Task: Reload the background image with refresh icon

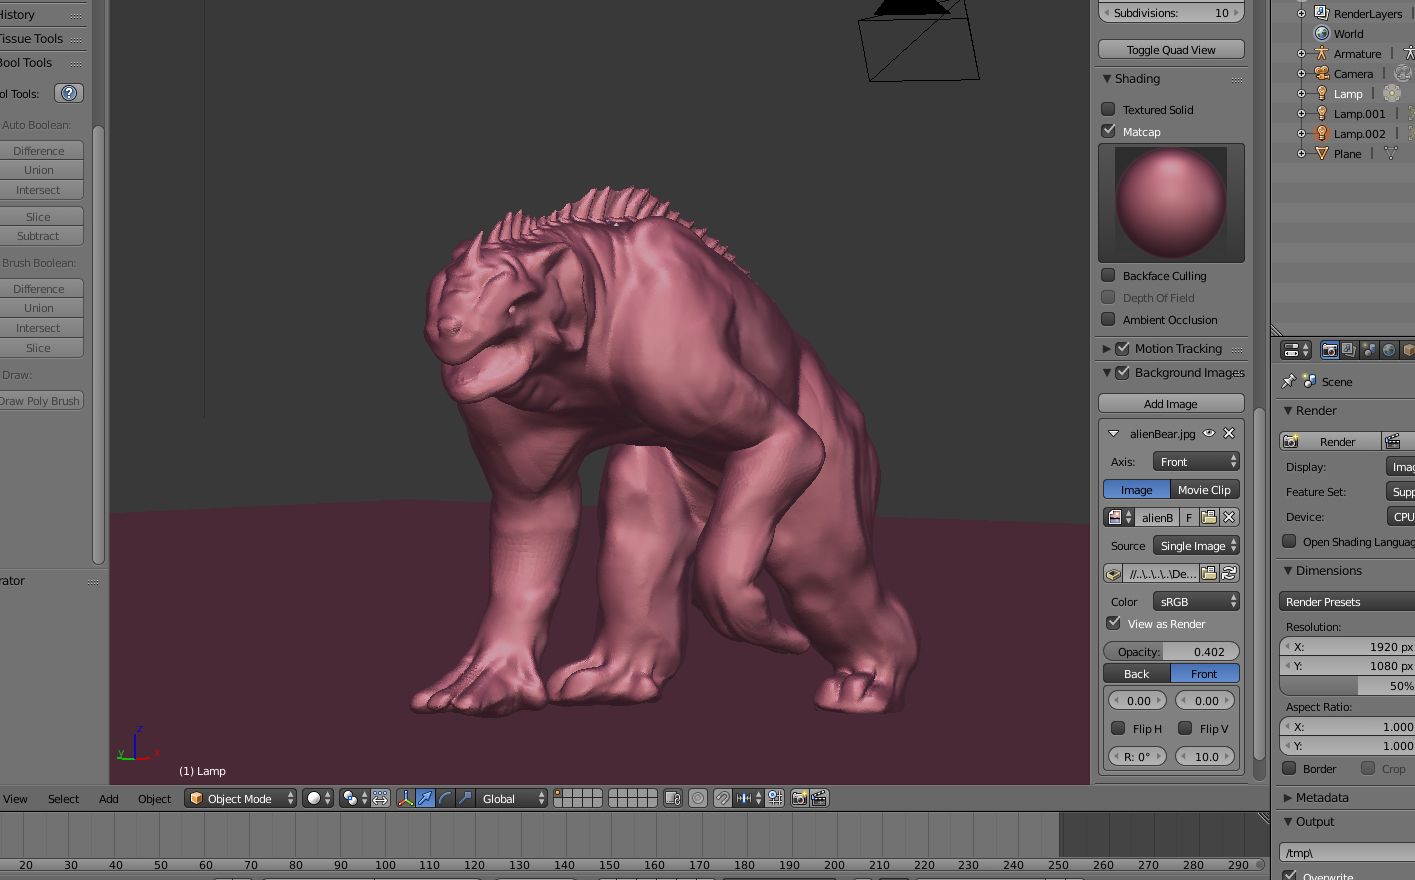Action: tap(1229, 573)
